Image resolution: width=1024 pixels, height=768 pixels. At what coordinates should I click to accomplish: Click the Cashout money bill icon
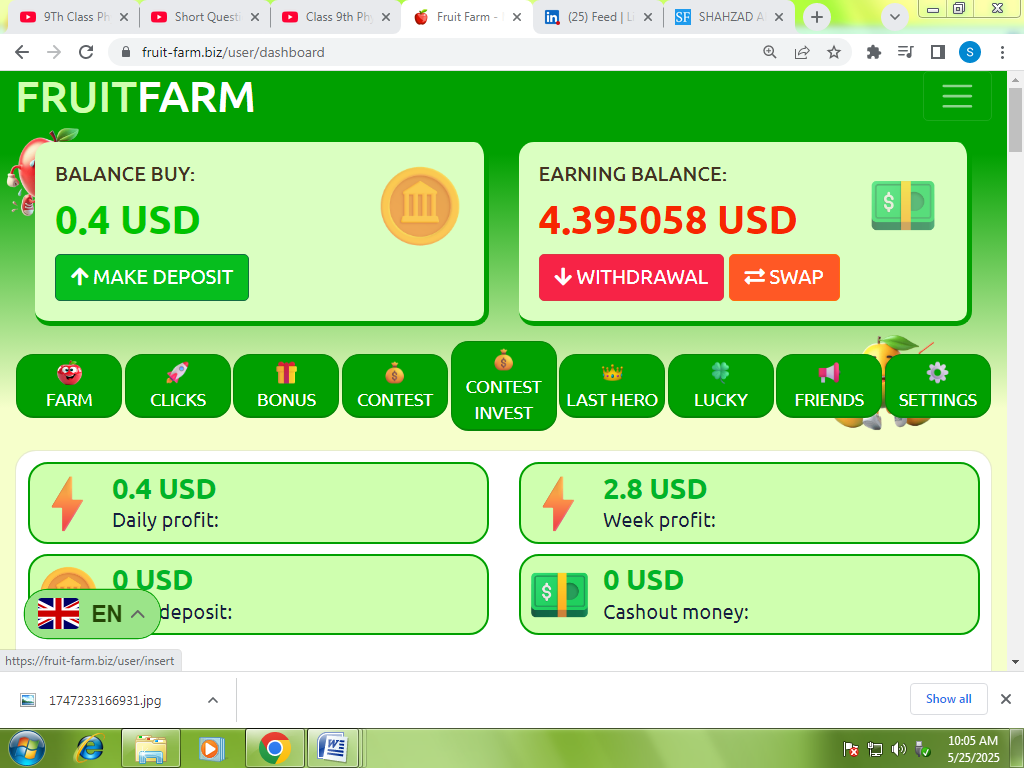point(559,594)
